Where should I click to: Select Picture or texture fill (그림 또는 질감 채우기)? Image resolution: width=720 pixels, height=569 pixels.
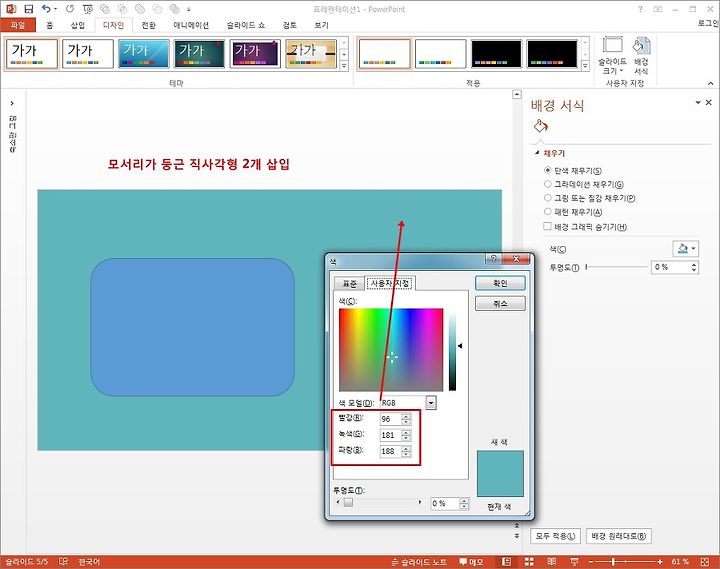[547, 198]
